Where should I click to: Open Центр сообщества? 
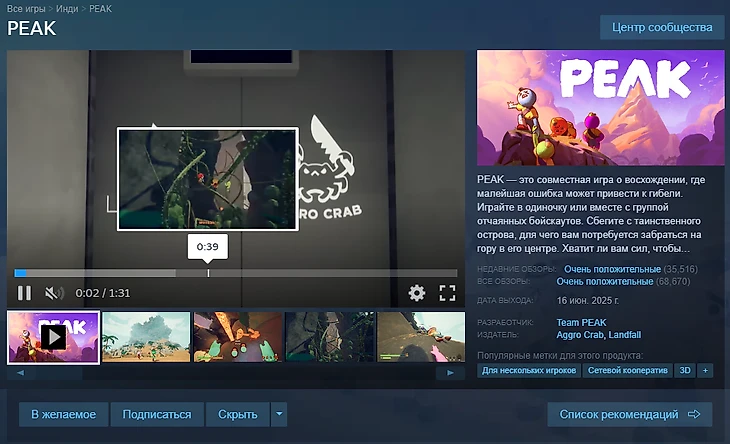tap(662, 27)
